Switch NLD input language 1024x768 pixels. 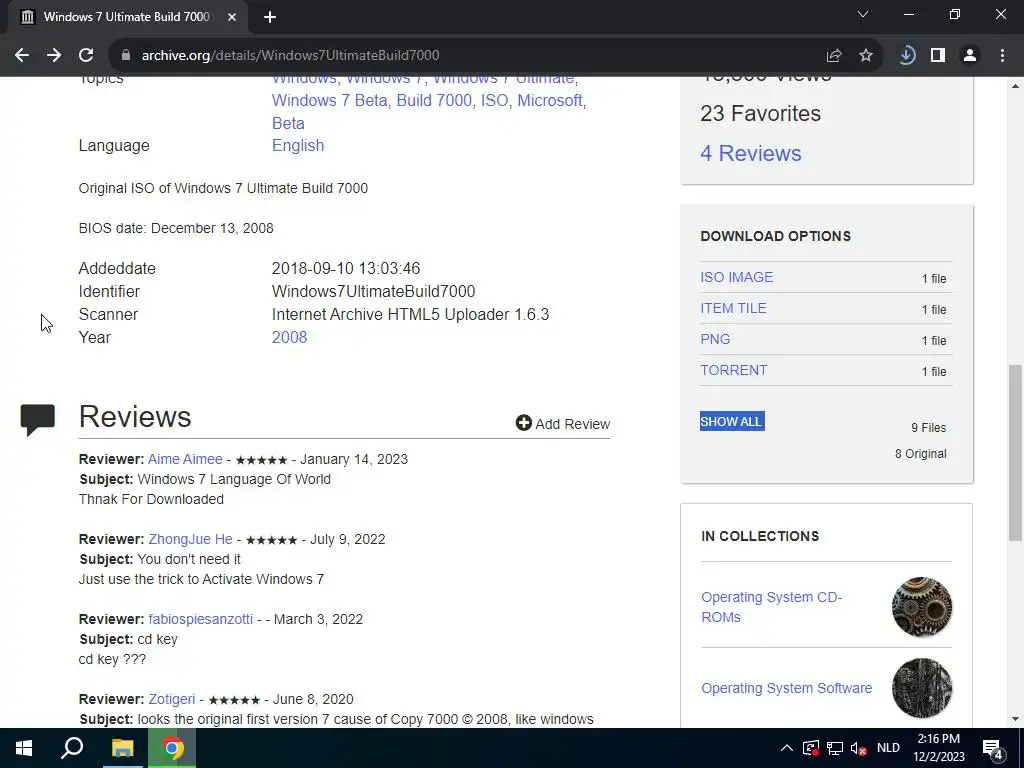click(888, 748)
